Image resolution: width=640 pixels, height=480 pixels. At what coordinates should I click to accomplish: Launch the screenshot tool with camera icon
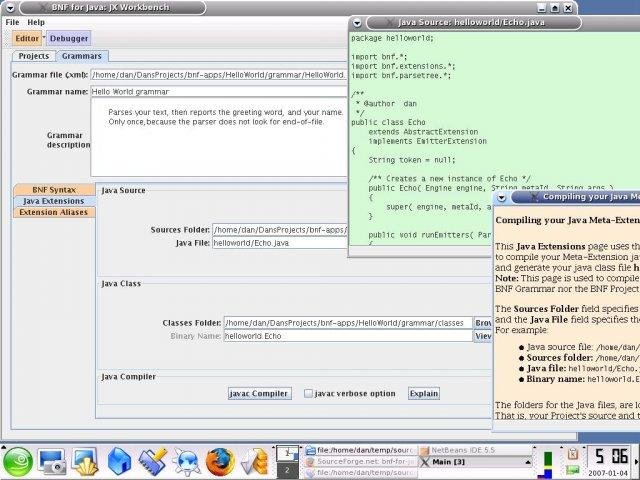[51, 462]
